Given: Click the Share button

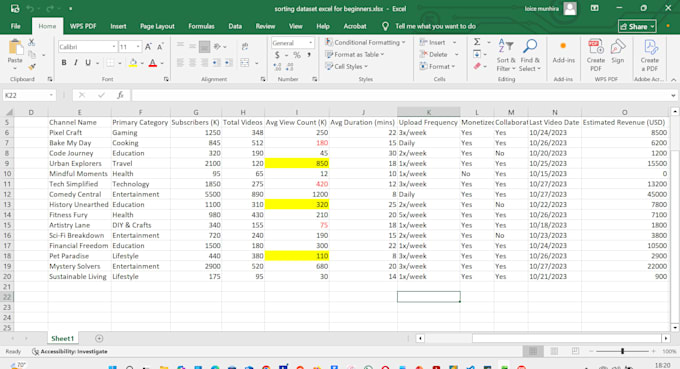Looking at the screenshot, I should (x=637, y=26).
